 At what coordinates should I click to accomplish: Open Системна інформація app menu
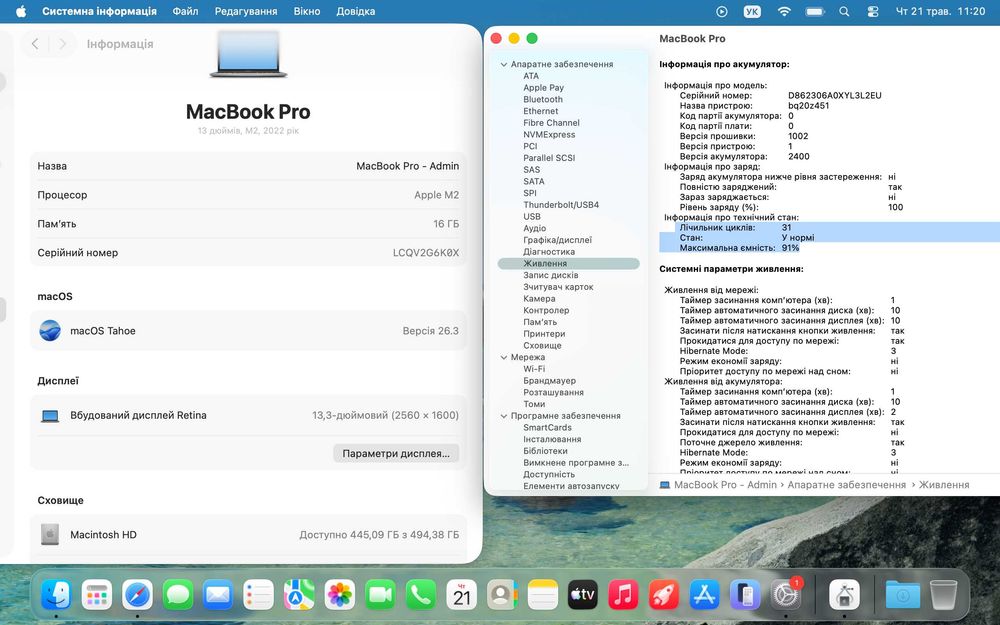pos(99,11)
